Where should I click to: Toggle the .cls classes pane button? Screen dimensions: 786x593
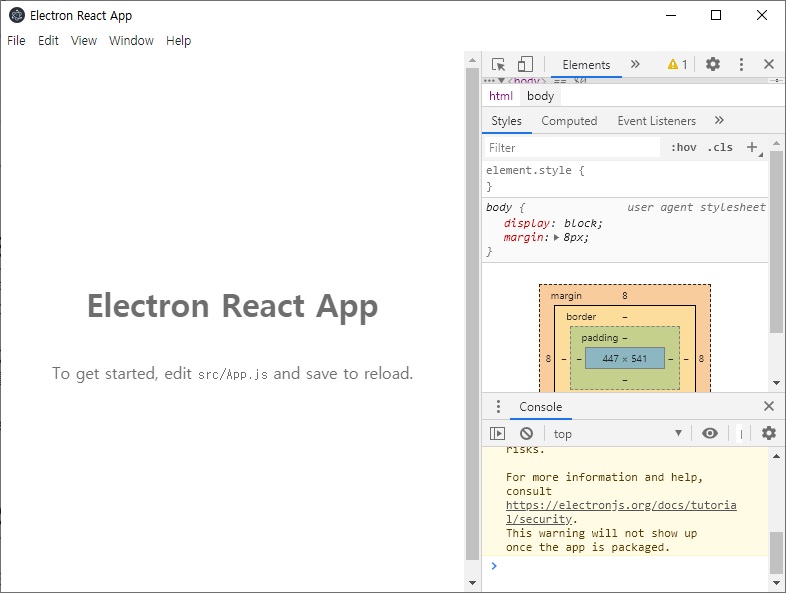click(720, 147)
